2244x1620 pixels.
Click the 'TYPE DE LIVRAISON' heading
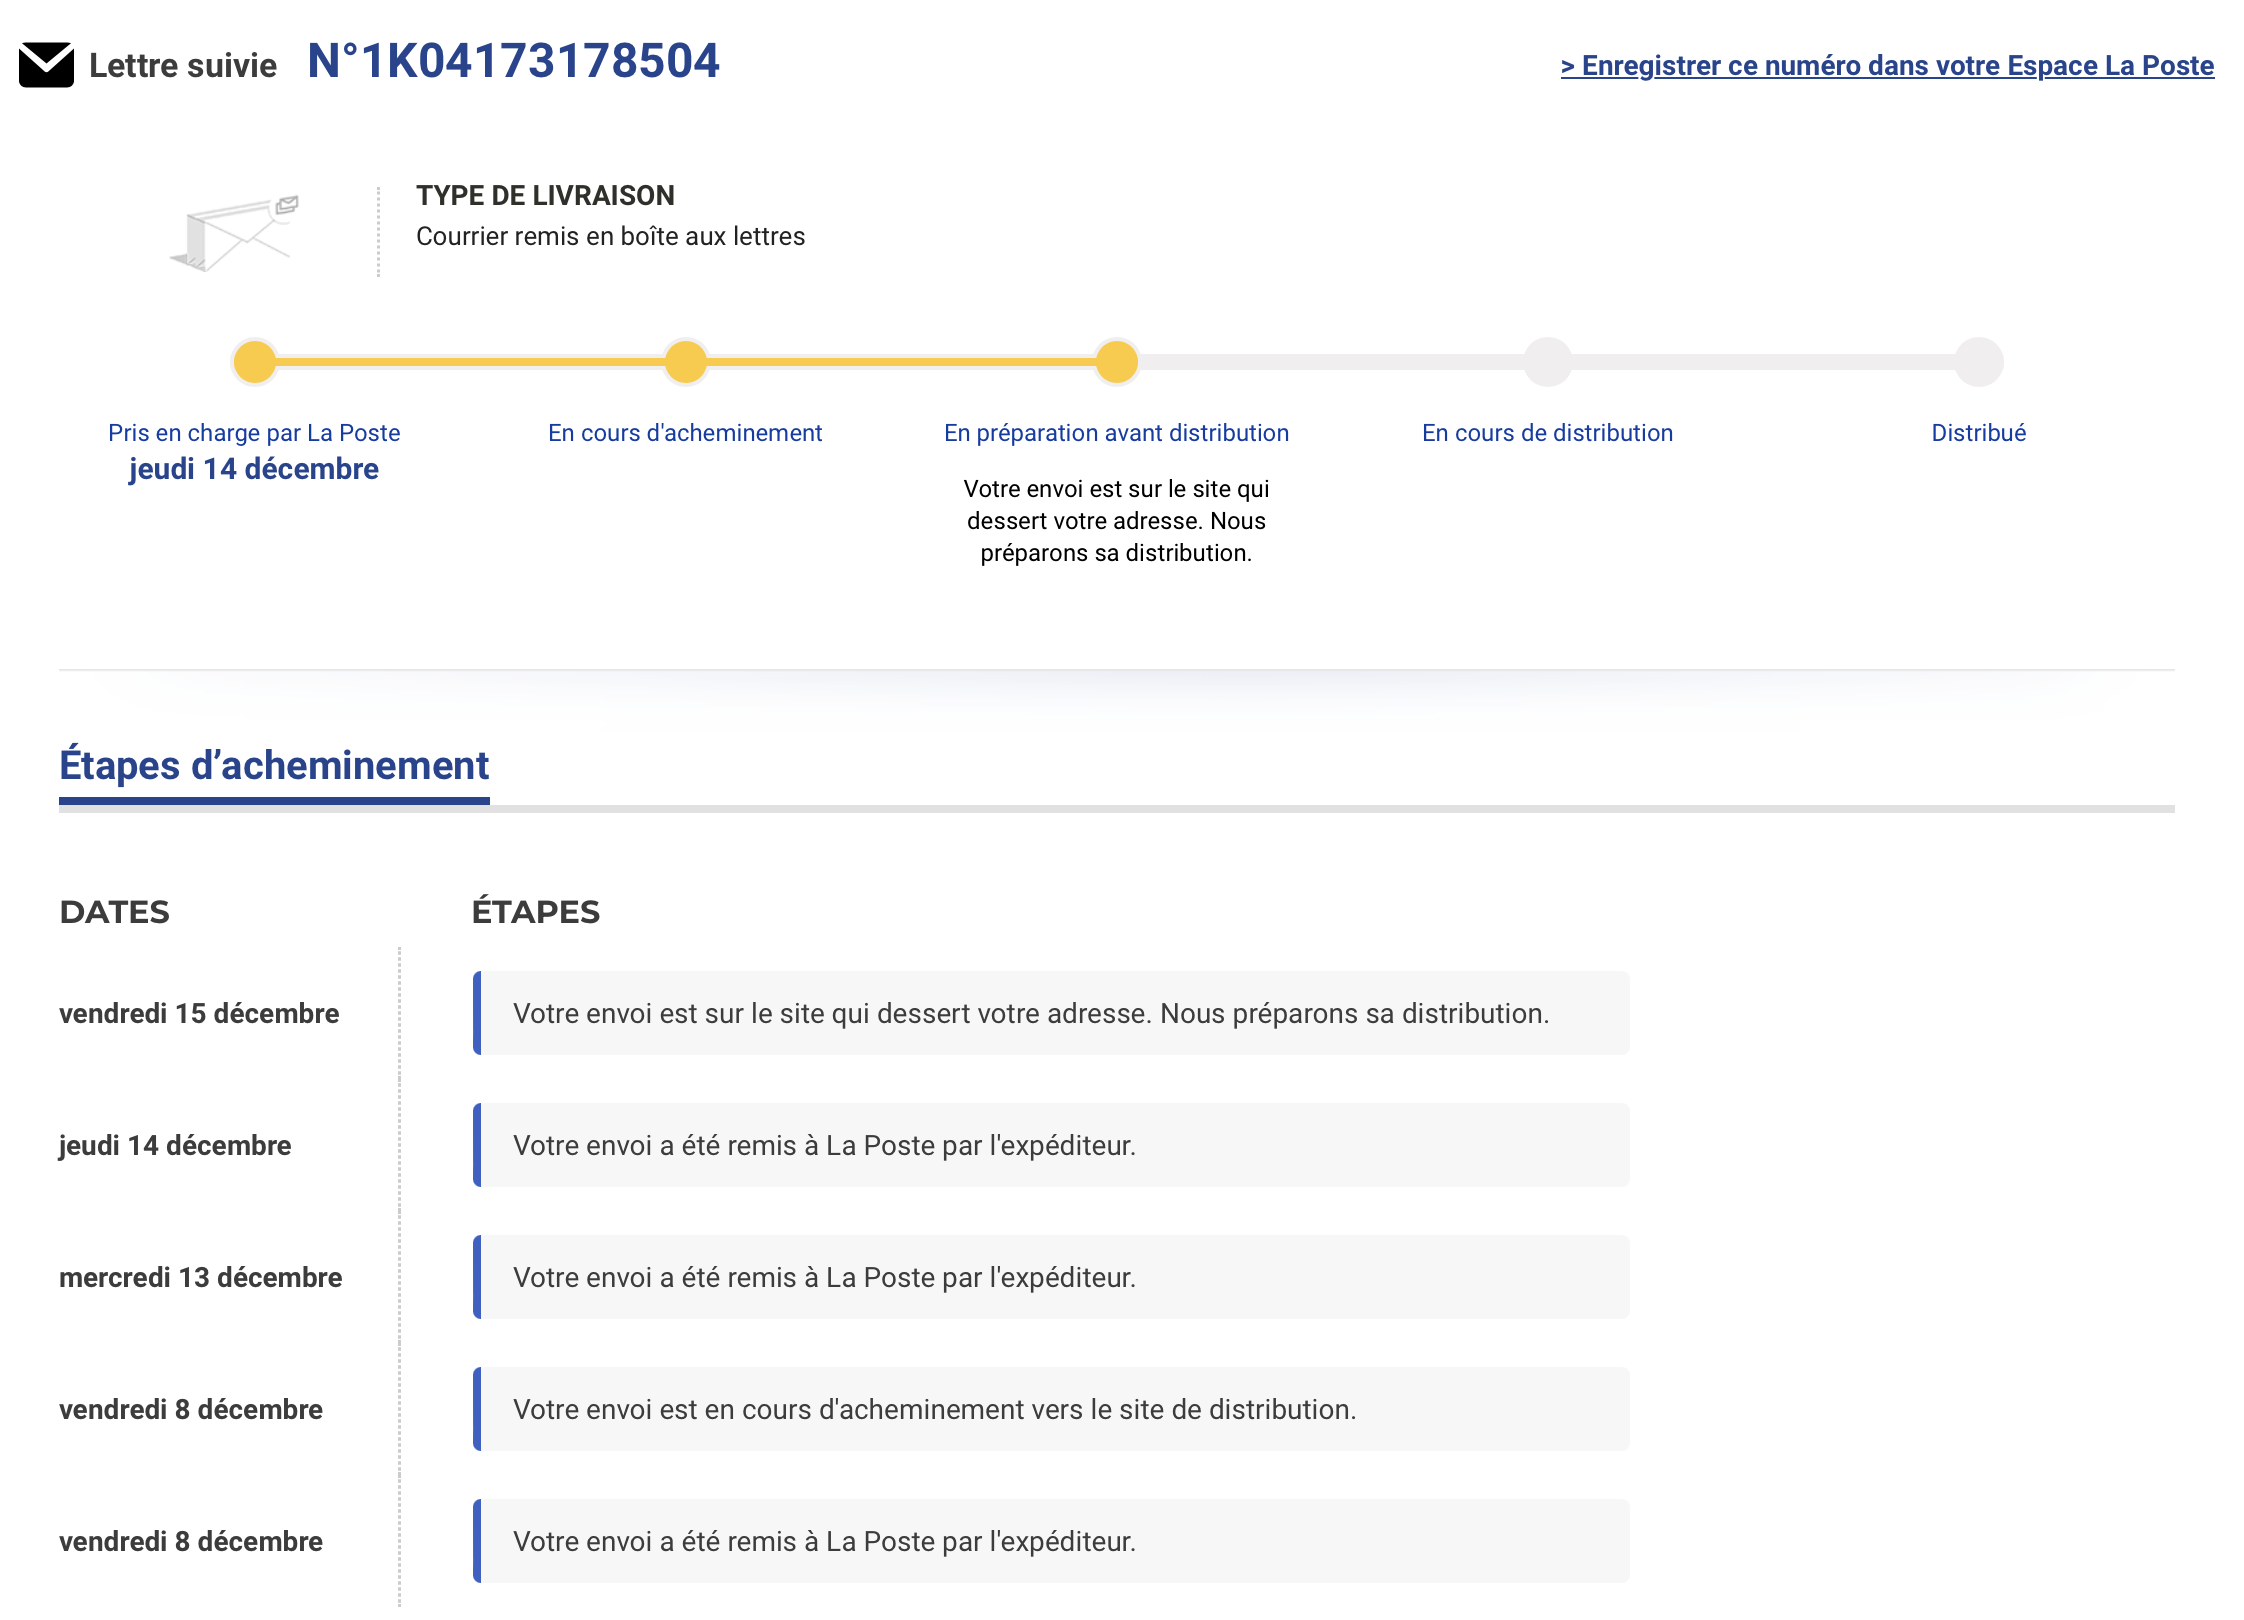click(x=545, y=196)
